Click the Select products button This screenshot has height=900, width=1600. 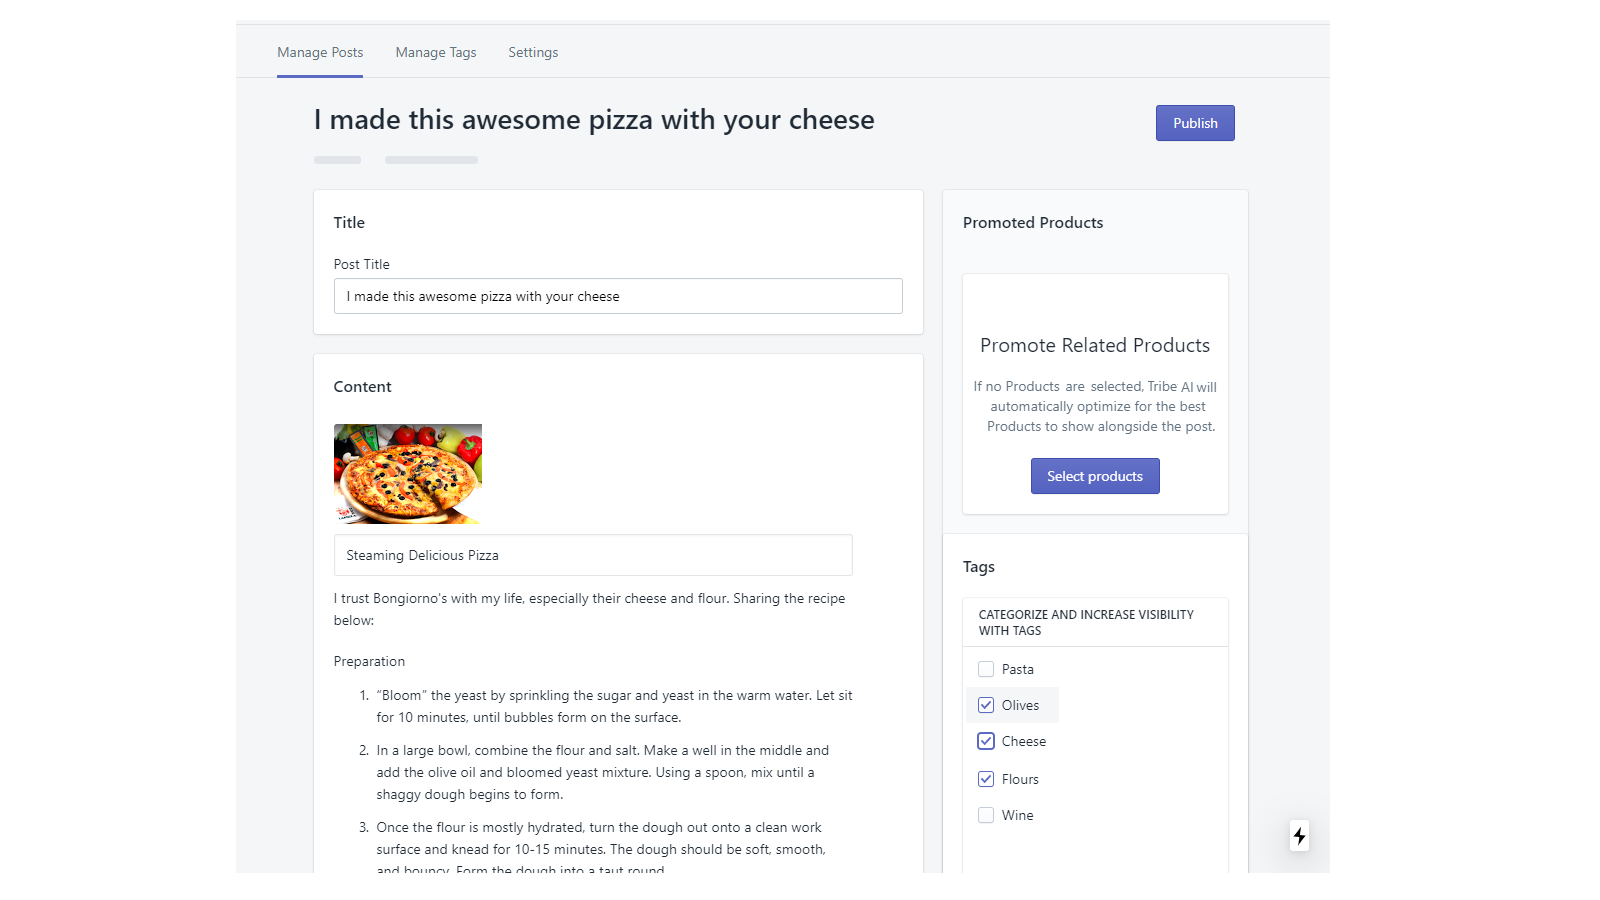1095,476
